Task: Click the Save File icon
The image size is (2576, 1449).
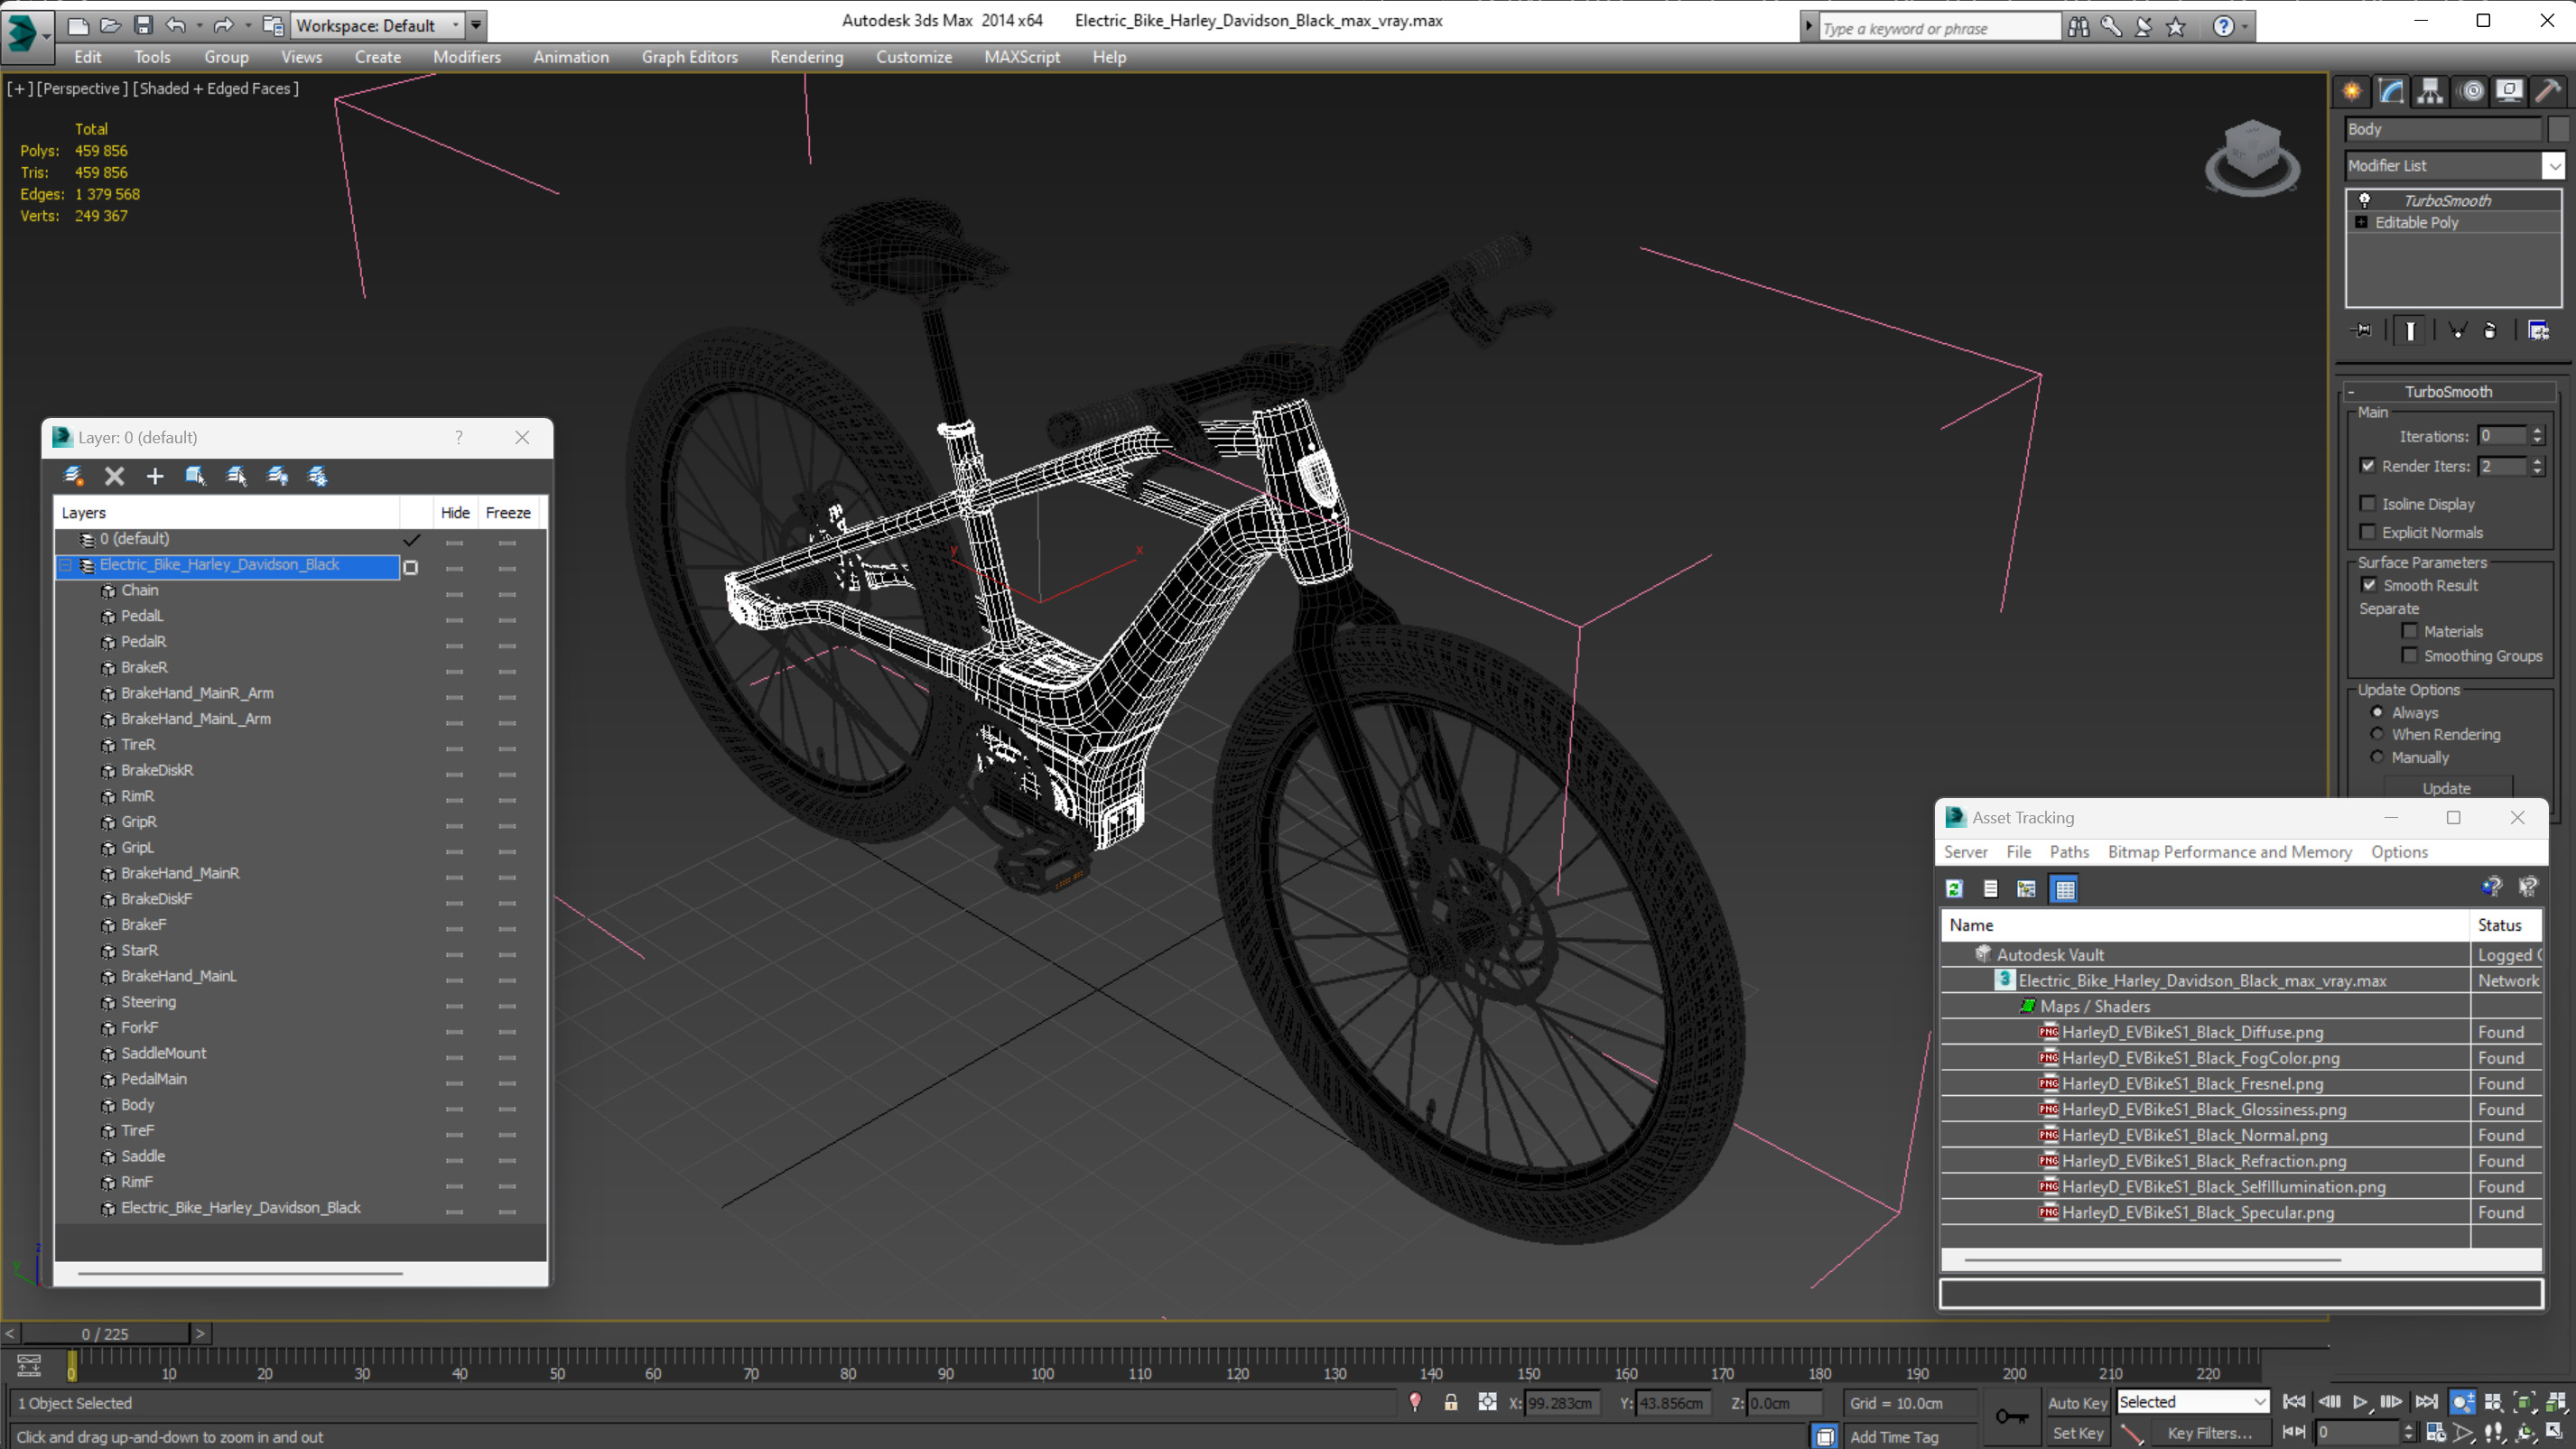Action: coord(143,25)
